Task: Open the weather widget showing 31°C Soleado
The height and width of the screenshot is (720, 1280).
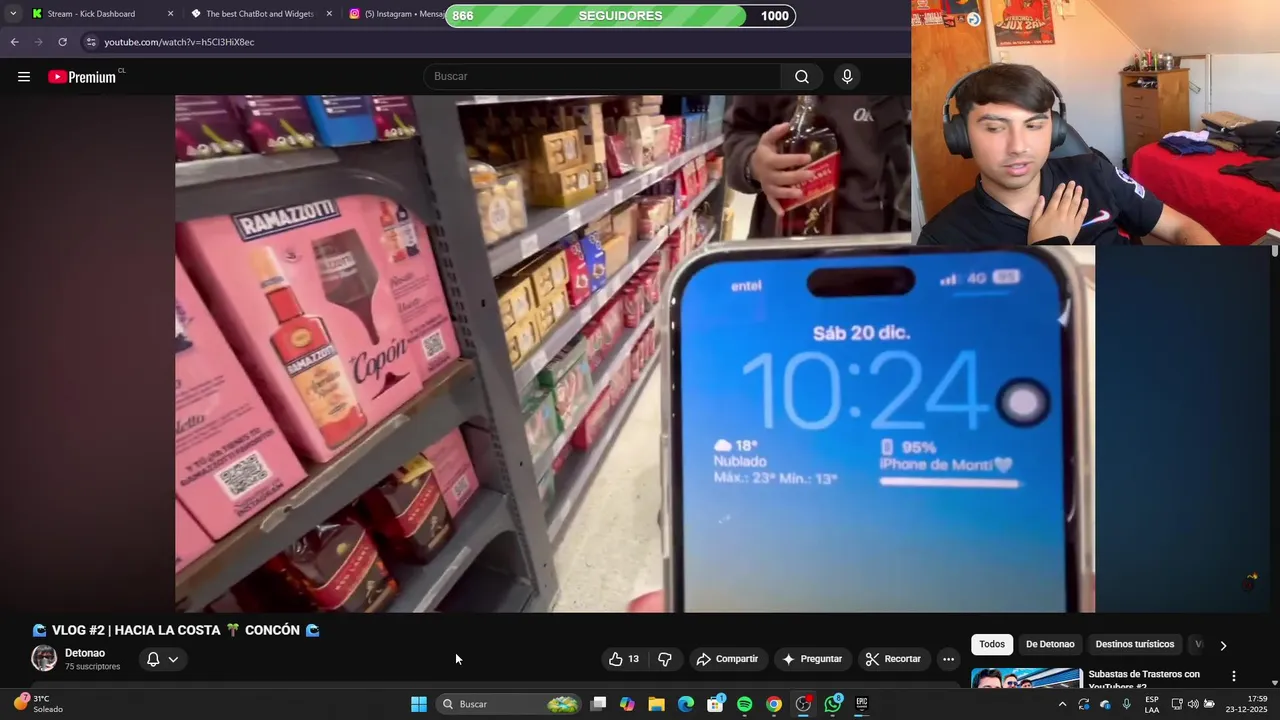Action: [38, 704]
